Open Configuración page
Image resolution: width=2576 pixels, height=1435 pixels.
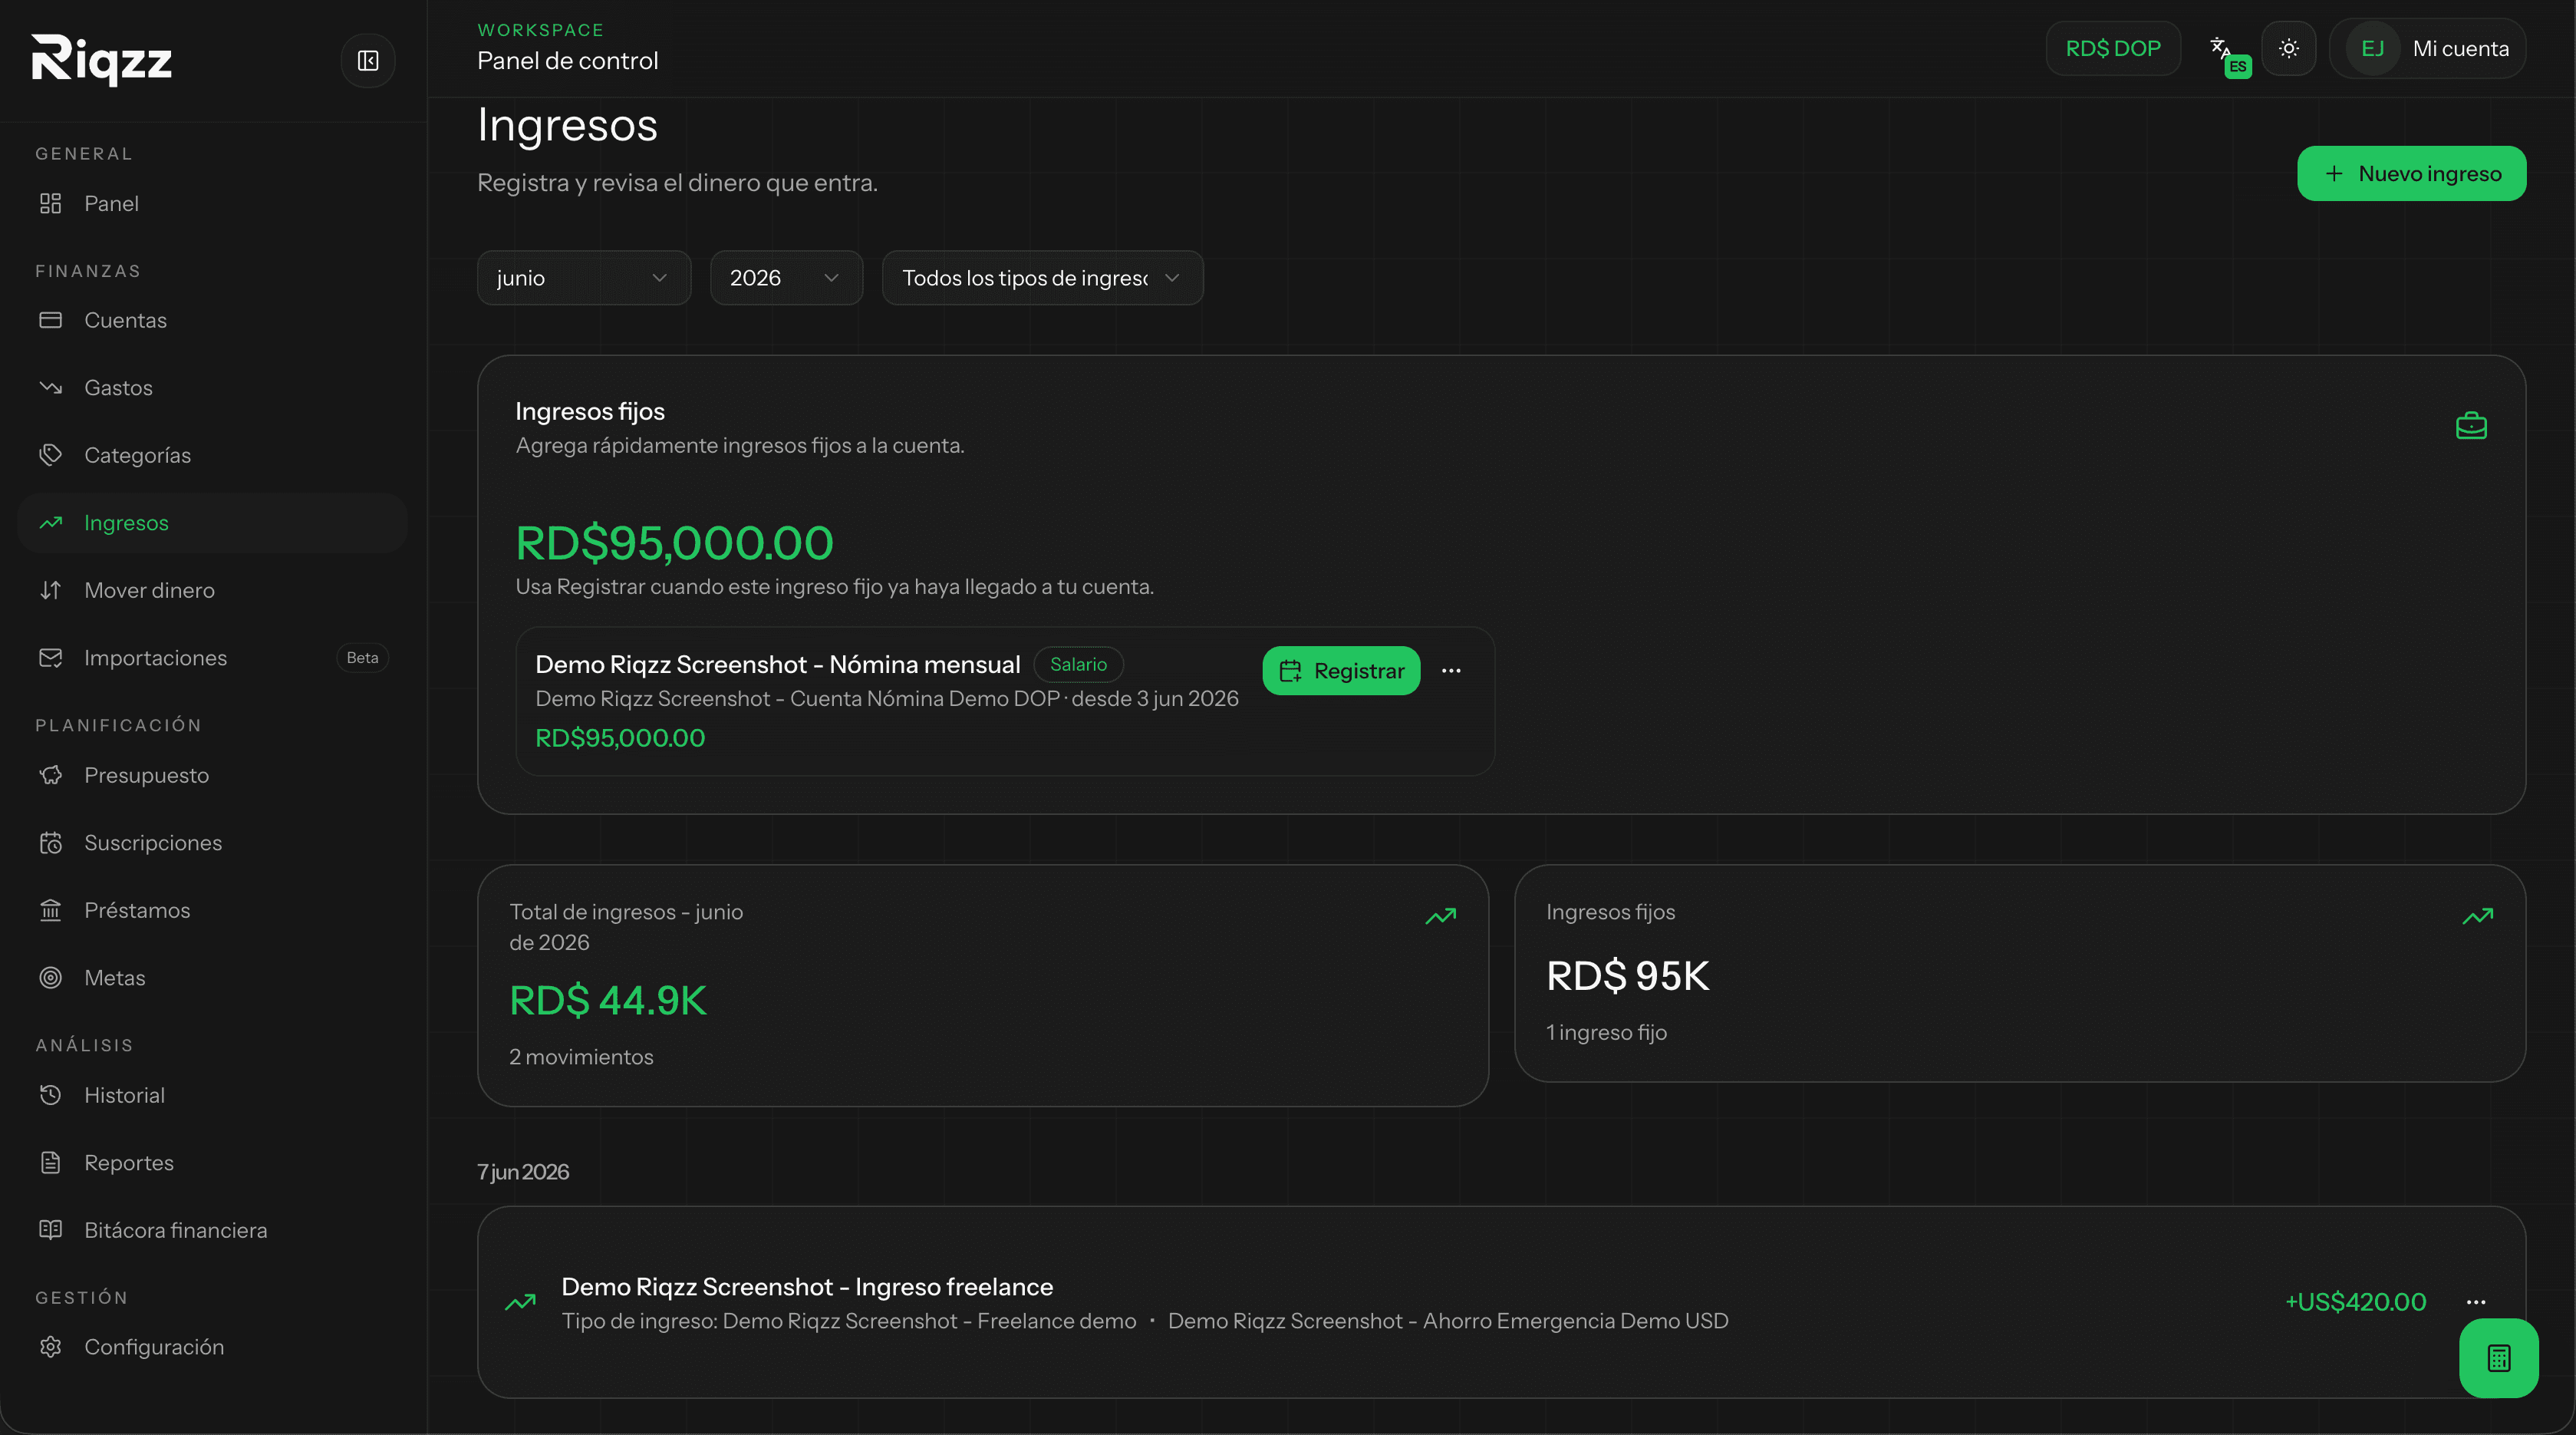[212, 1348]
